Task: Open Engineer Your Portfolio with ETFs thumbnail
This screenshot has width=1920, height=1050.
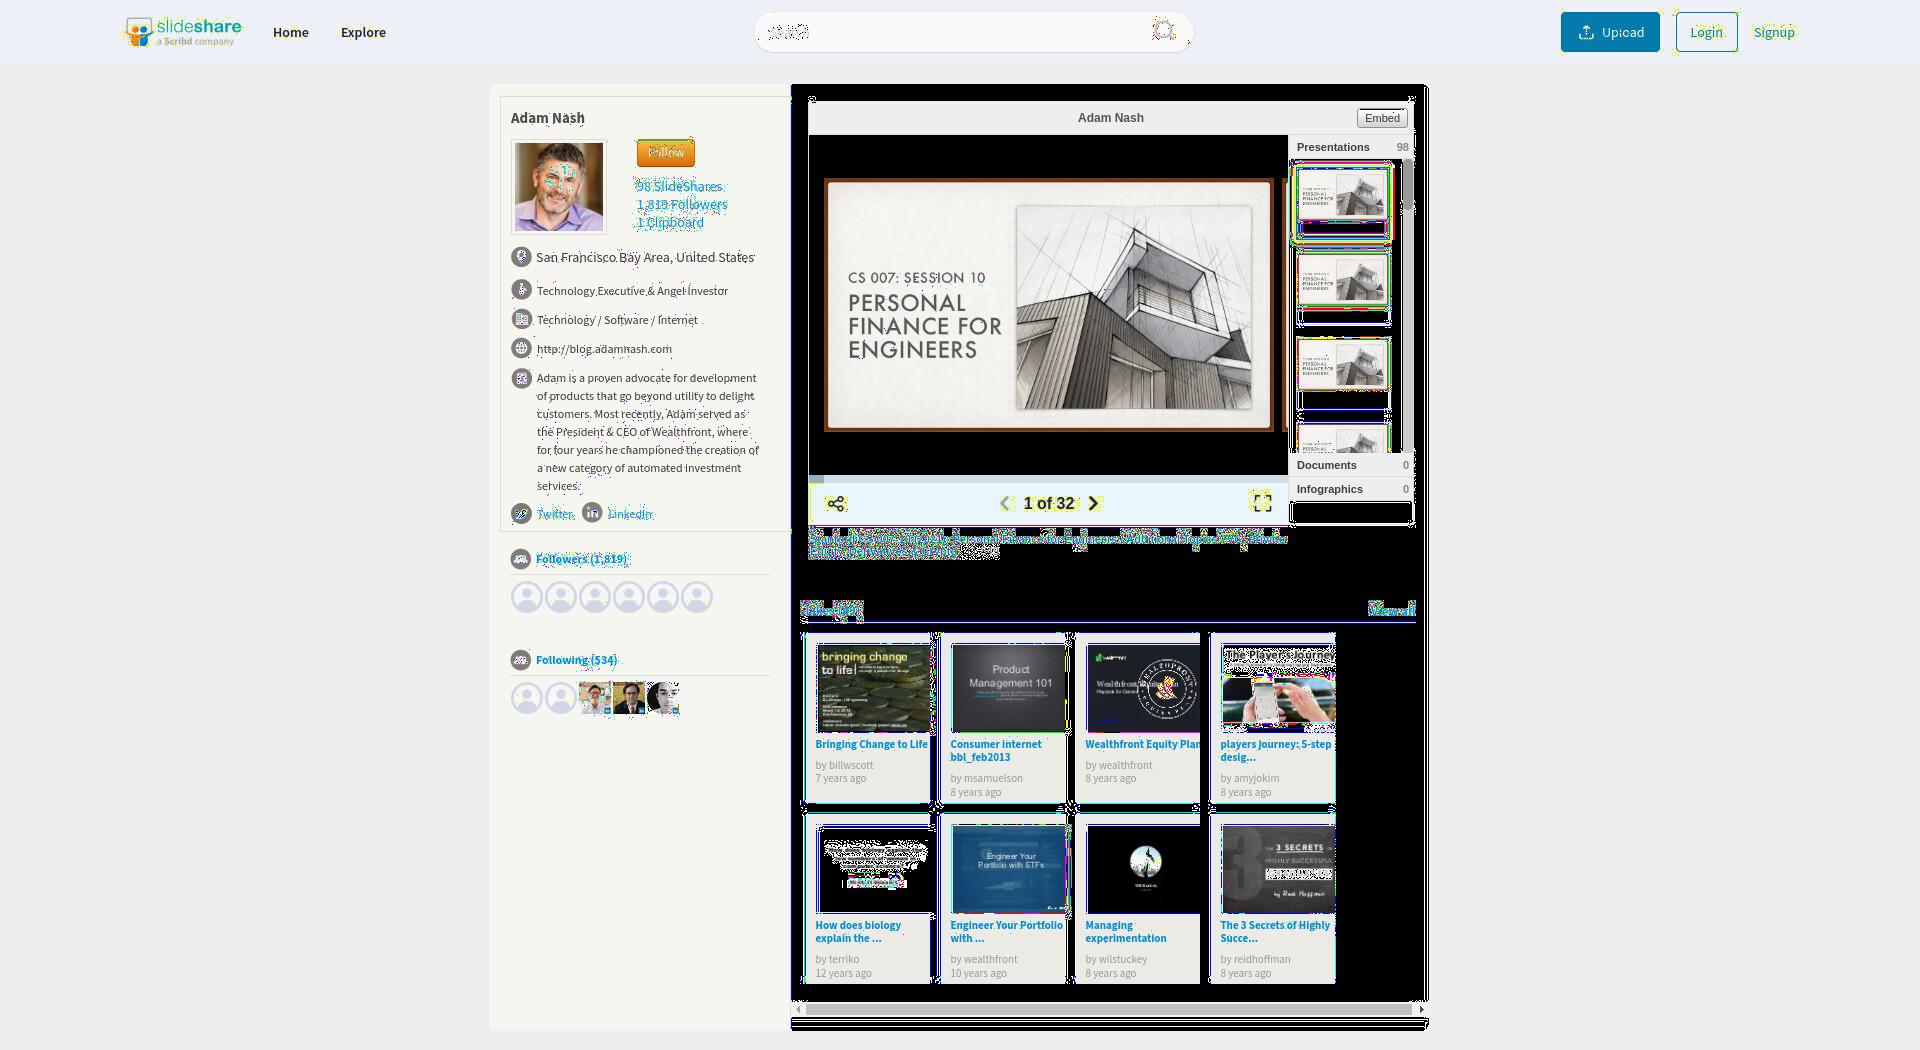Action: [1009, 869]
